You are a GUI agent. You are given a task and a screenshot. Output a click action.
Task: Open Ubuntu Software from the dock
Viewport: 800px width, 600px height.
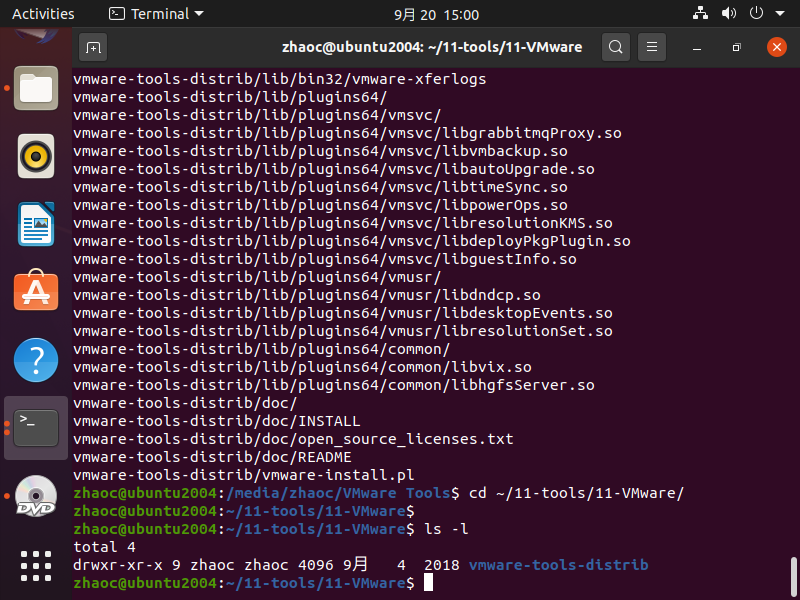[x=36, y=290]
